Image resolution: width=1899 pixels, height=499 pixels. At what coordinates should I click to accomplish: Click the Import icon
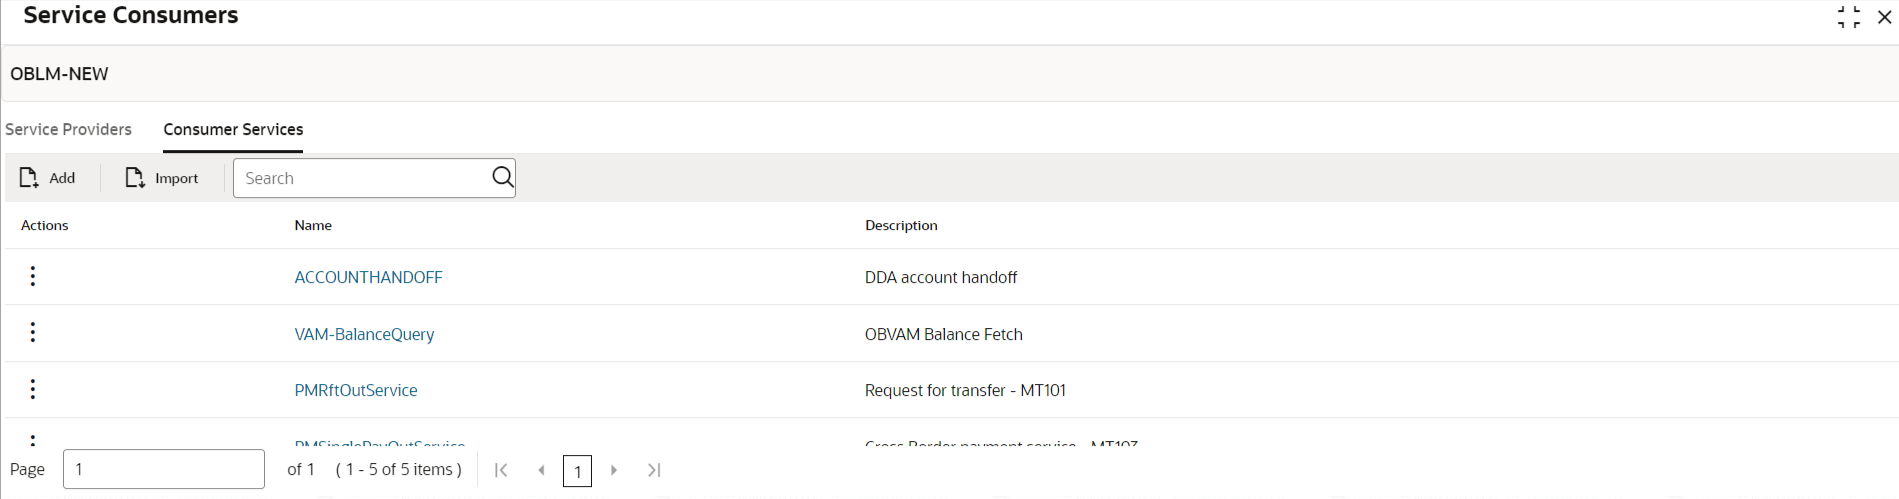(x=134, y=178)
